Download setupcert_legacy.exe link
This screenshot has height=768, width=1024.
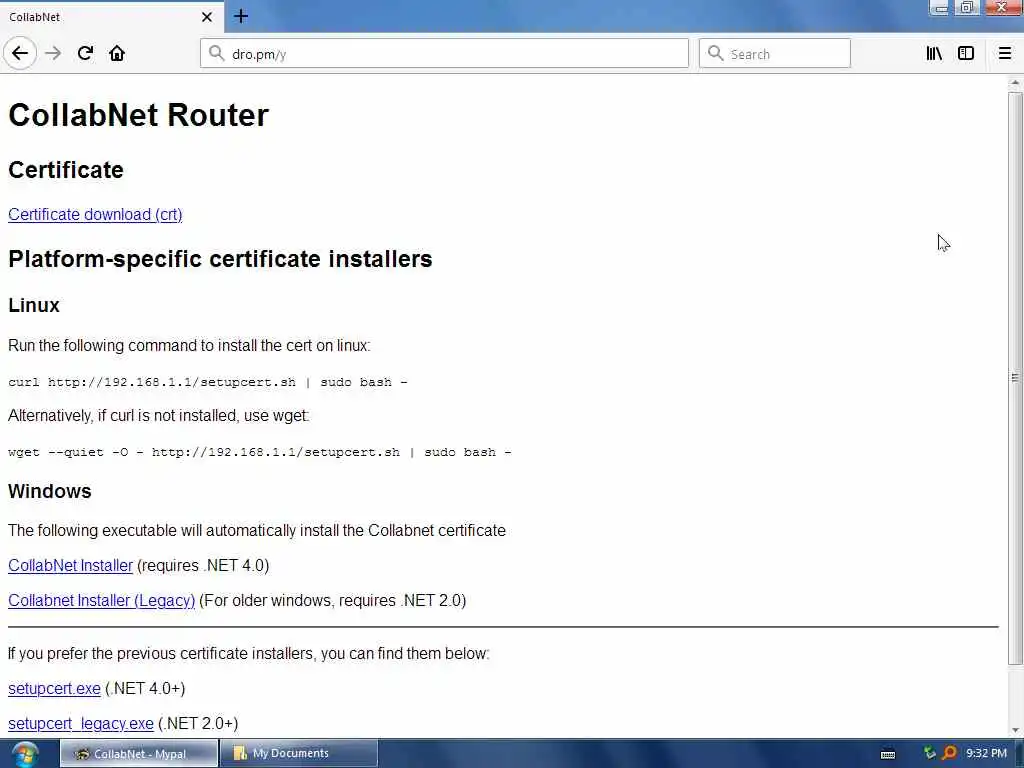coord(81,724)
